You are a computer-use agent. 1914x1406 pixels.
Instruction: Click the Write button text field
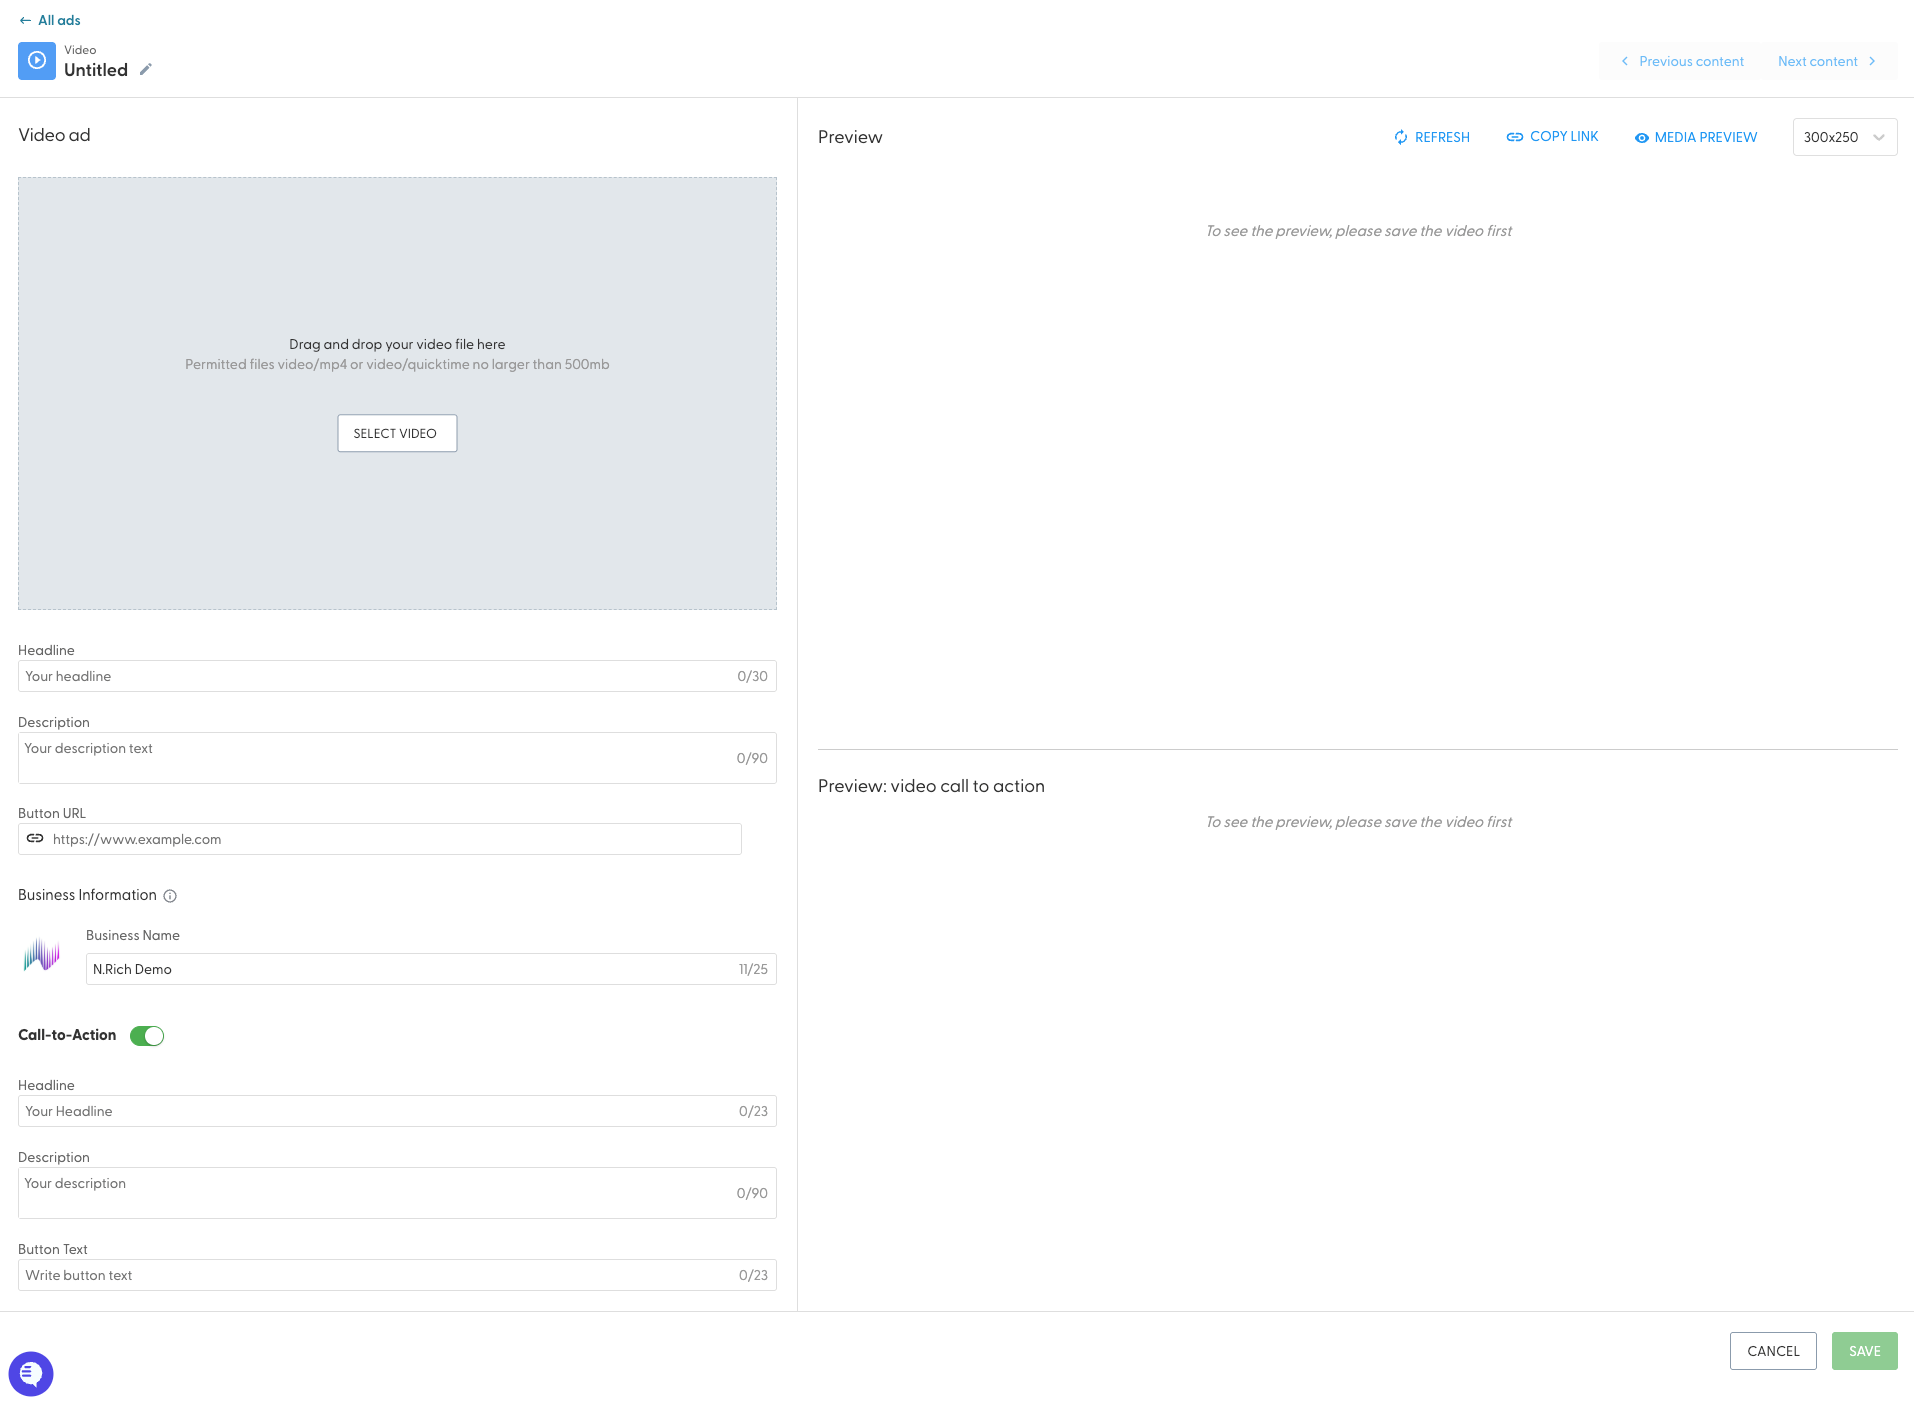(397, 1275)
